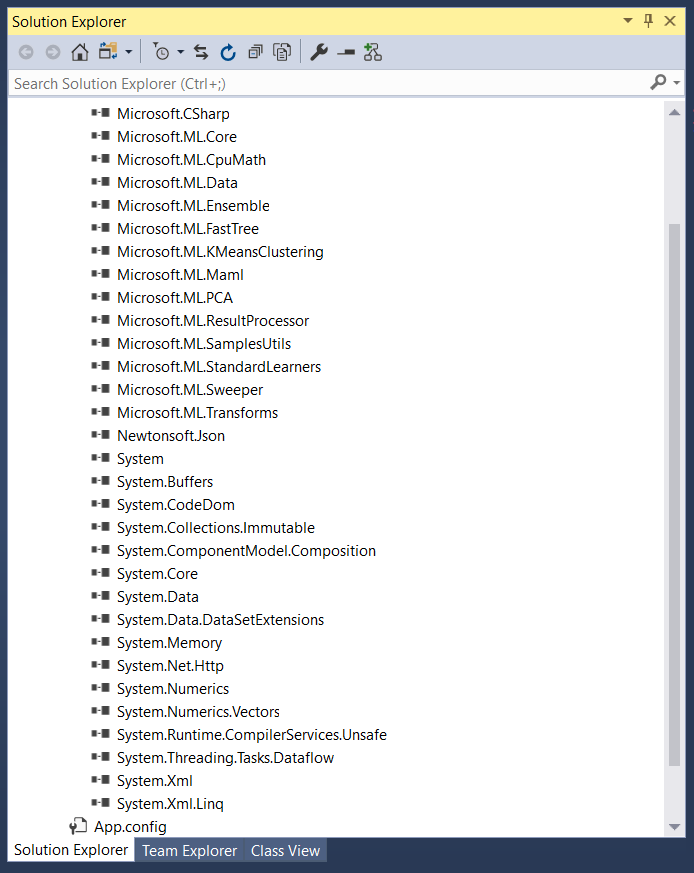Toggle Preview Selected Items icon
This screenshot has height=873, width=694.
coord(346,52)
